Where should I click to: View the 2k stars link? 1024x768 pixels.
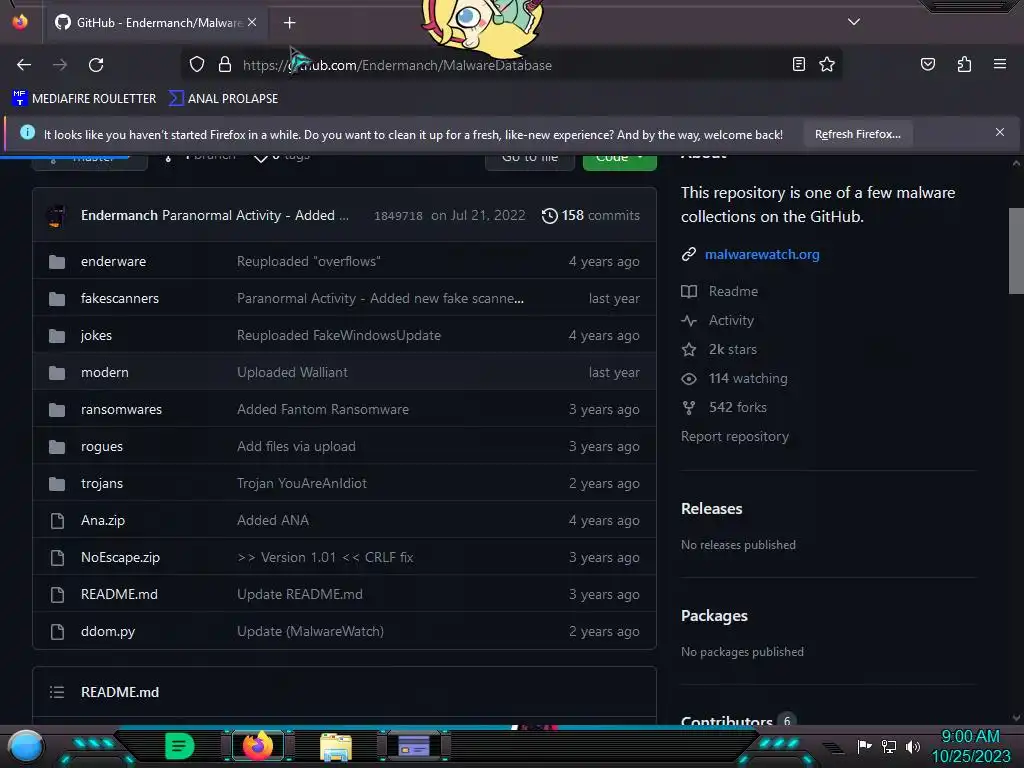[x=733, y=349]
